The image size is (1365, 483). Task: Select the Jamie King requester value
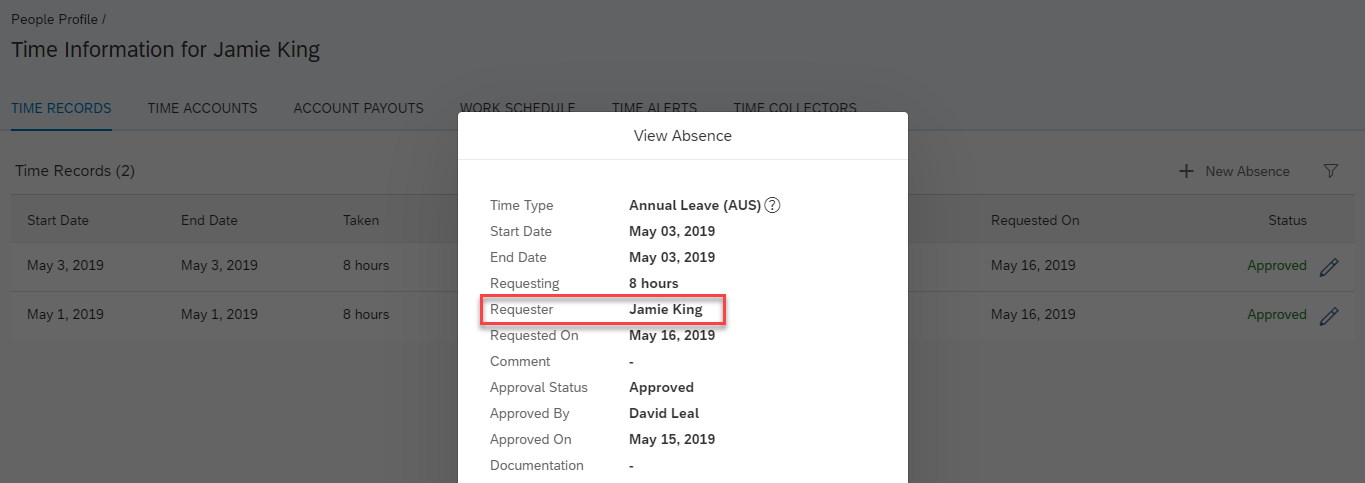tap(665, 309)
